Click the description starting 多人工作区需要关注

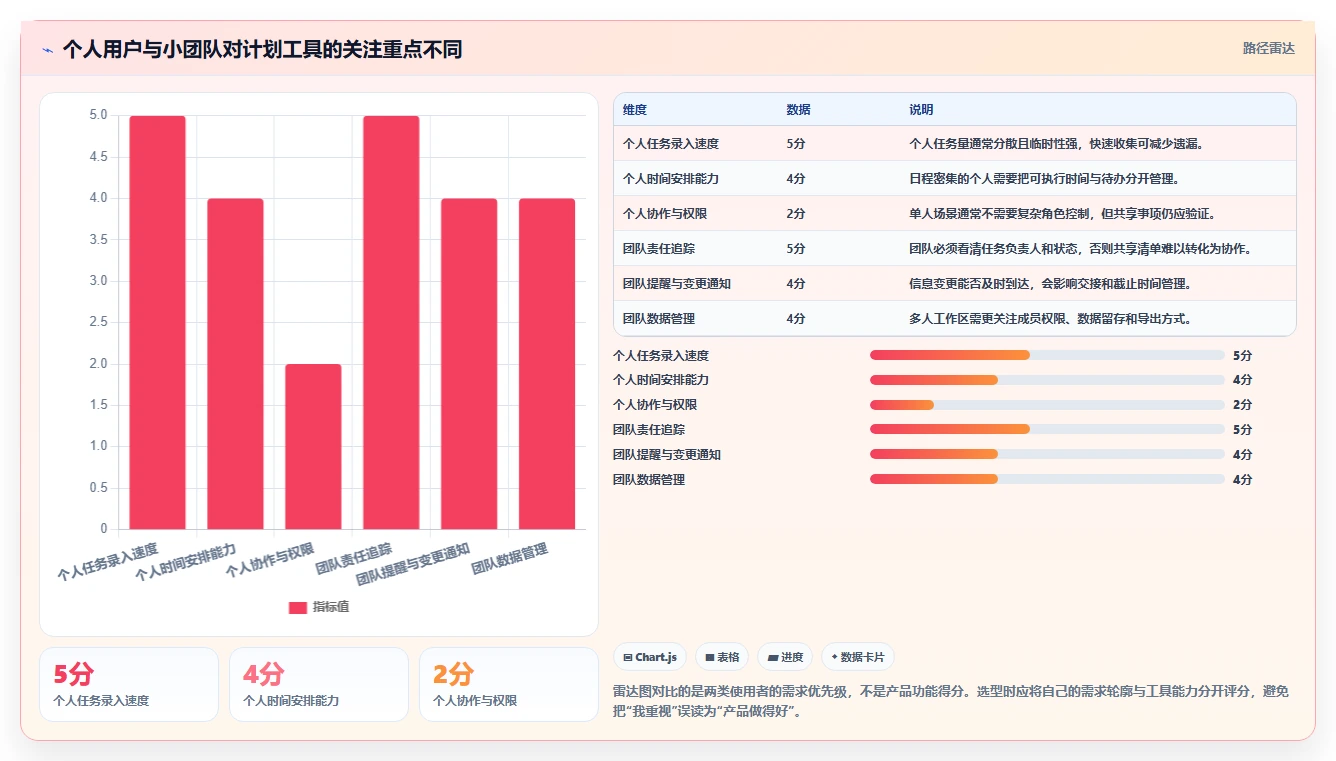[1050, 319]
